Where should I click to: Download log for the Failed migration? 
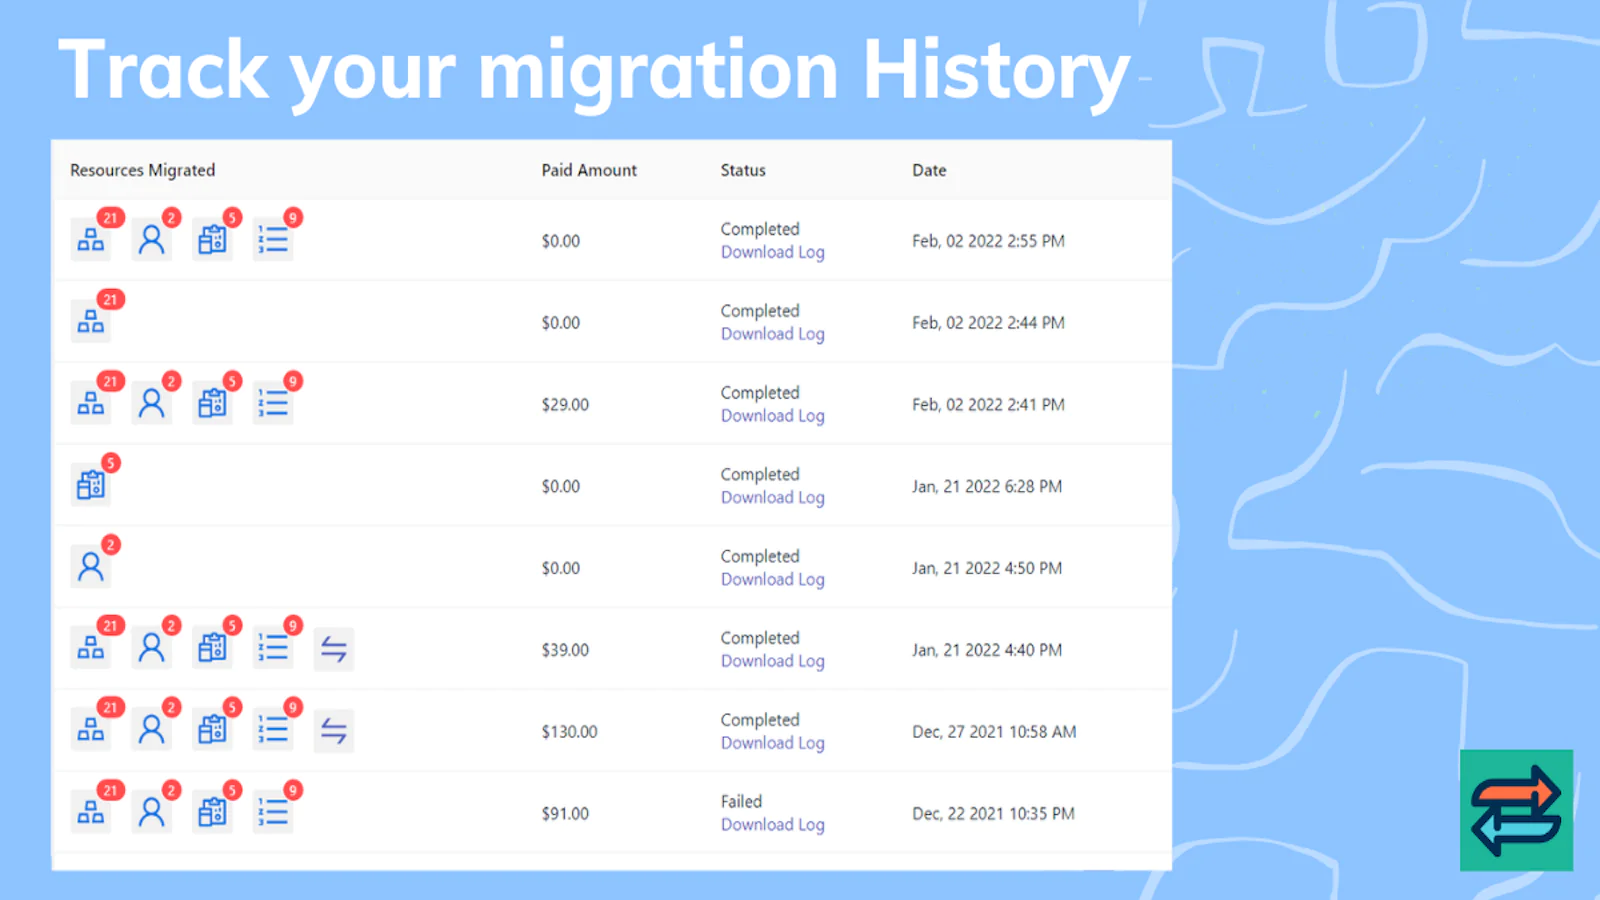point(772,825)
